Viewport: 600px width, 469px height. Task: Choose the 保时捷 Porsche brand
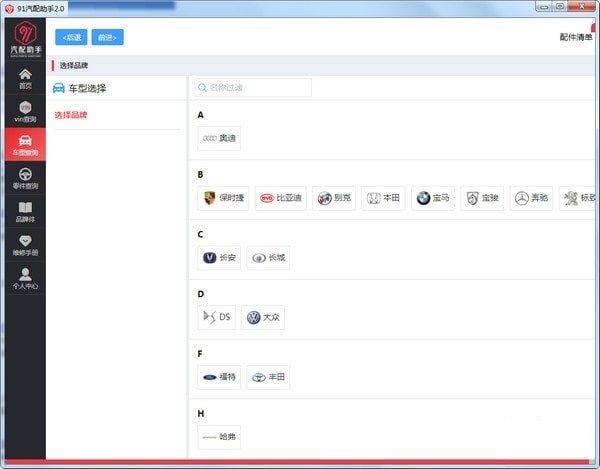(x=223, y=198)
